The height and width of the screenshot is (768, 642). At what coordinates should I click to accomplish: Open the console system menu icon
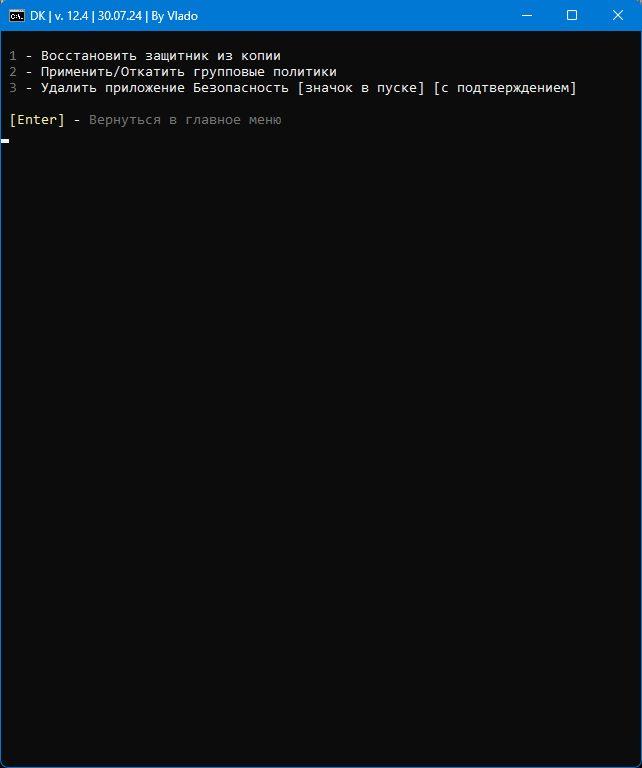[17, 16]
